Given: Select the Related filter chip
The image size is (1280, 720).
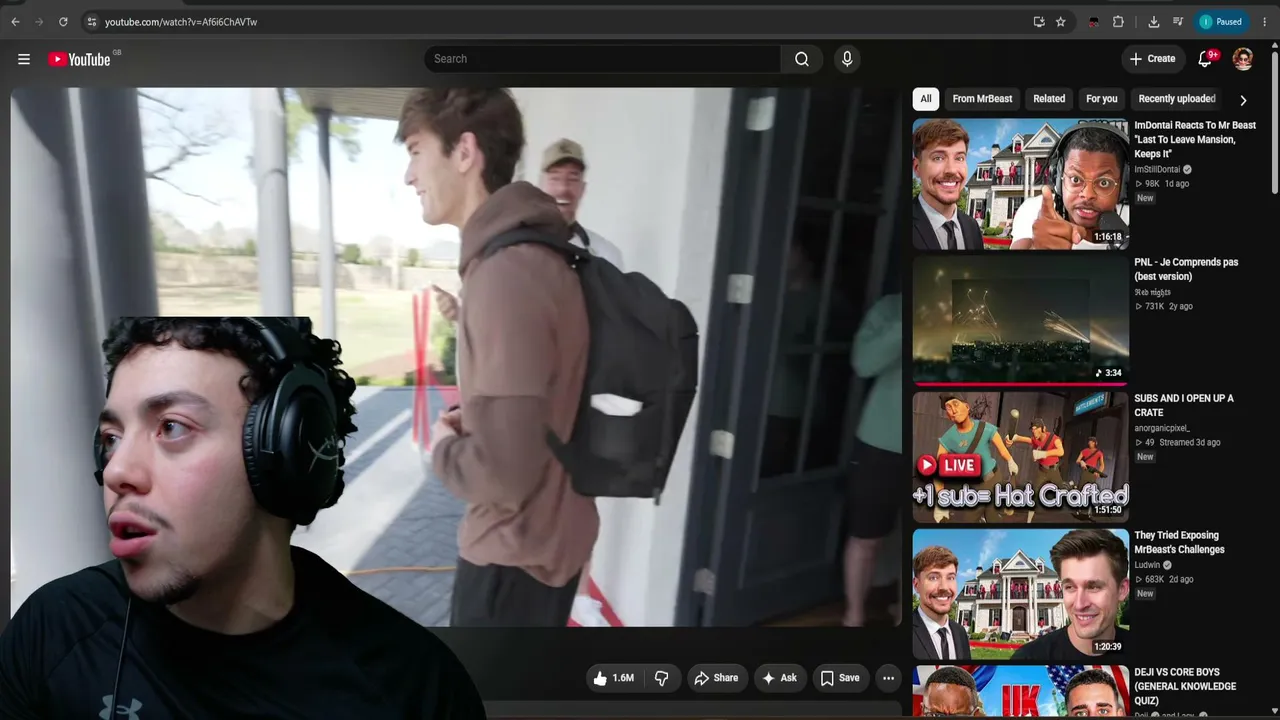Looking at the screenshot, I should [x=1049, y=99].
